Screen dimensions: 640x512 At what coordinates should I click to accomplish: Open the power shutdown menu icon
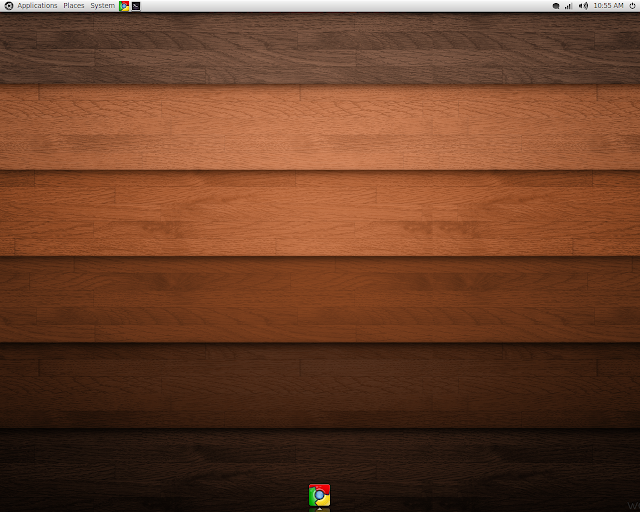tap(632, 6)
